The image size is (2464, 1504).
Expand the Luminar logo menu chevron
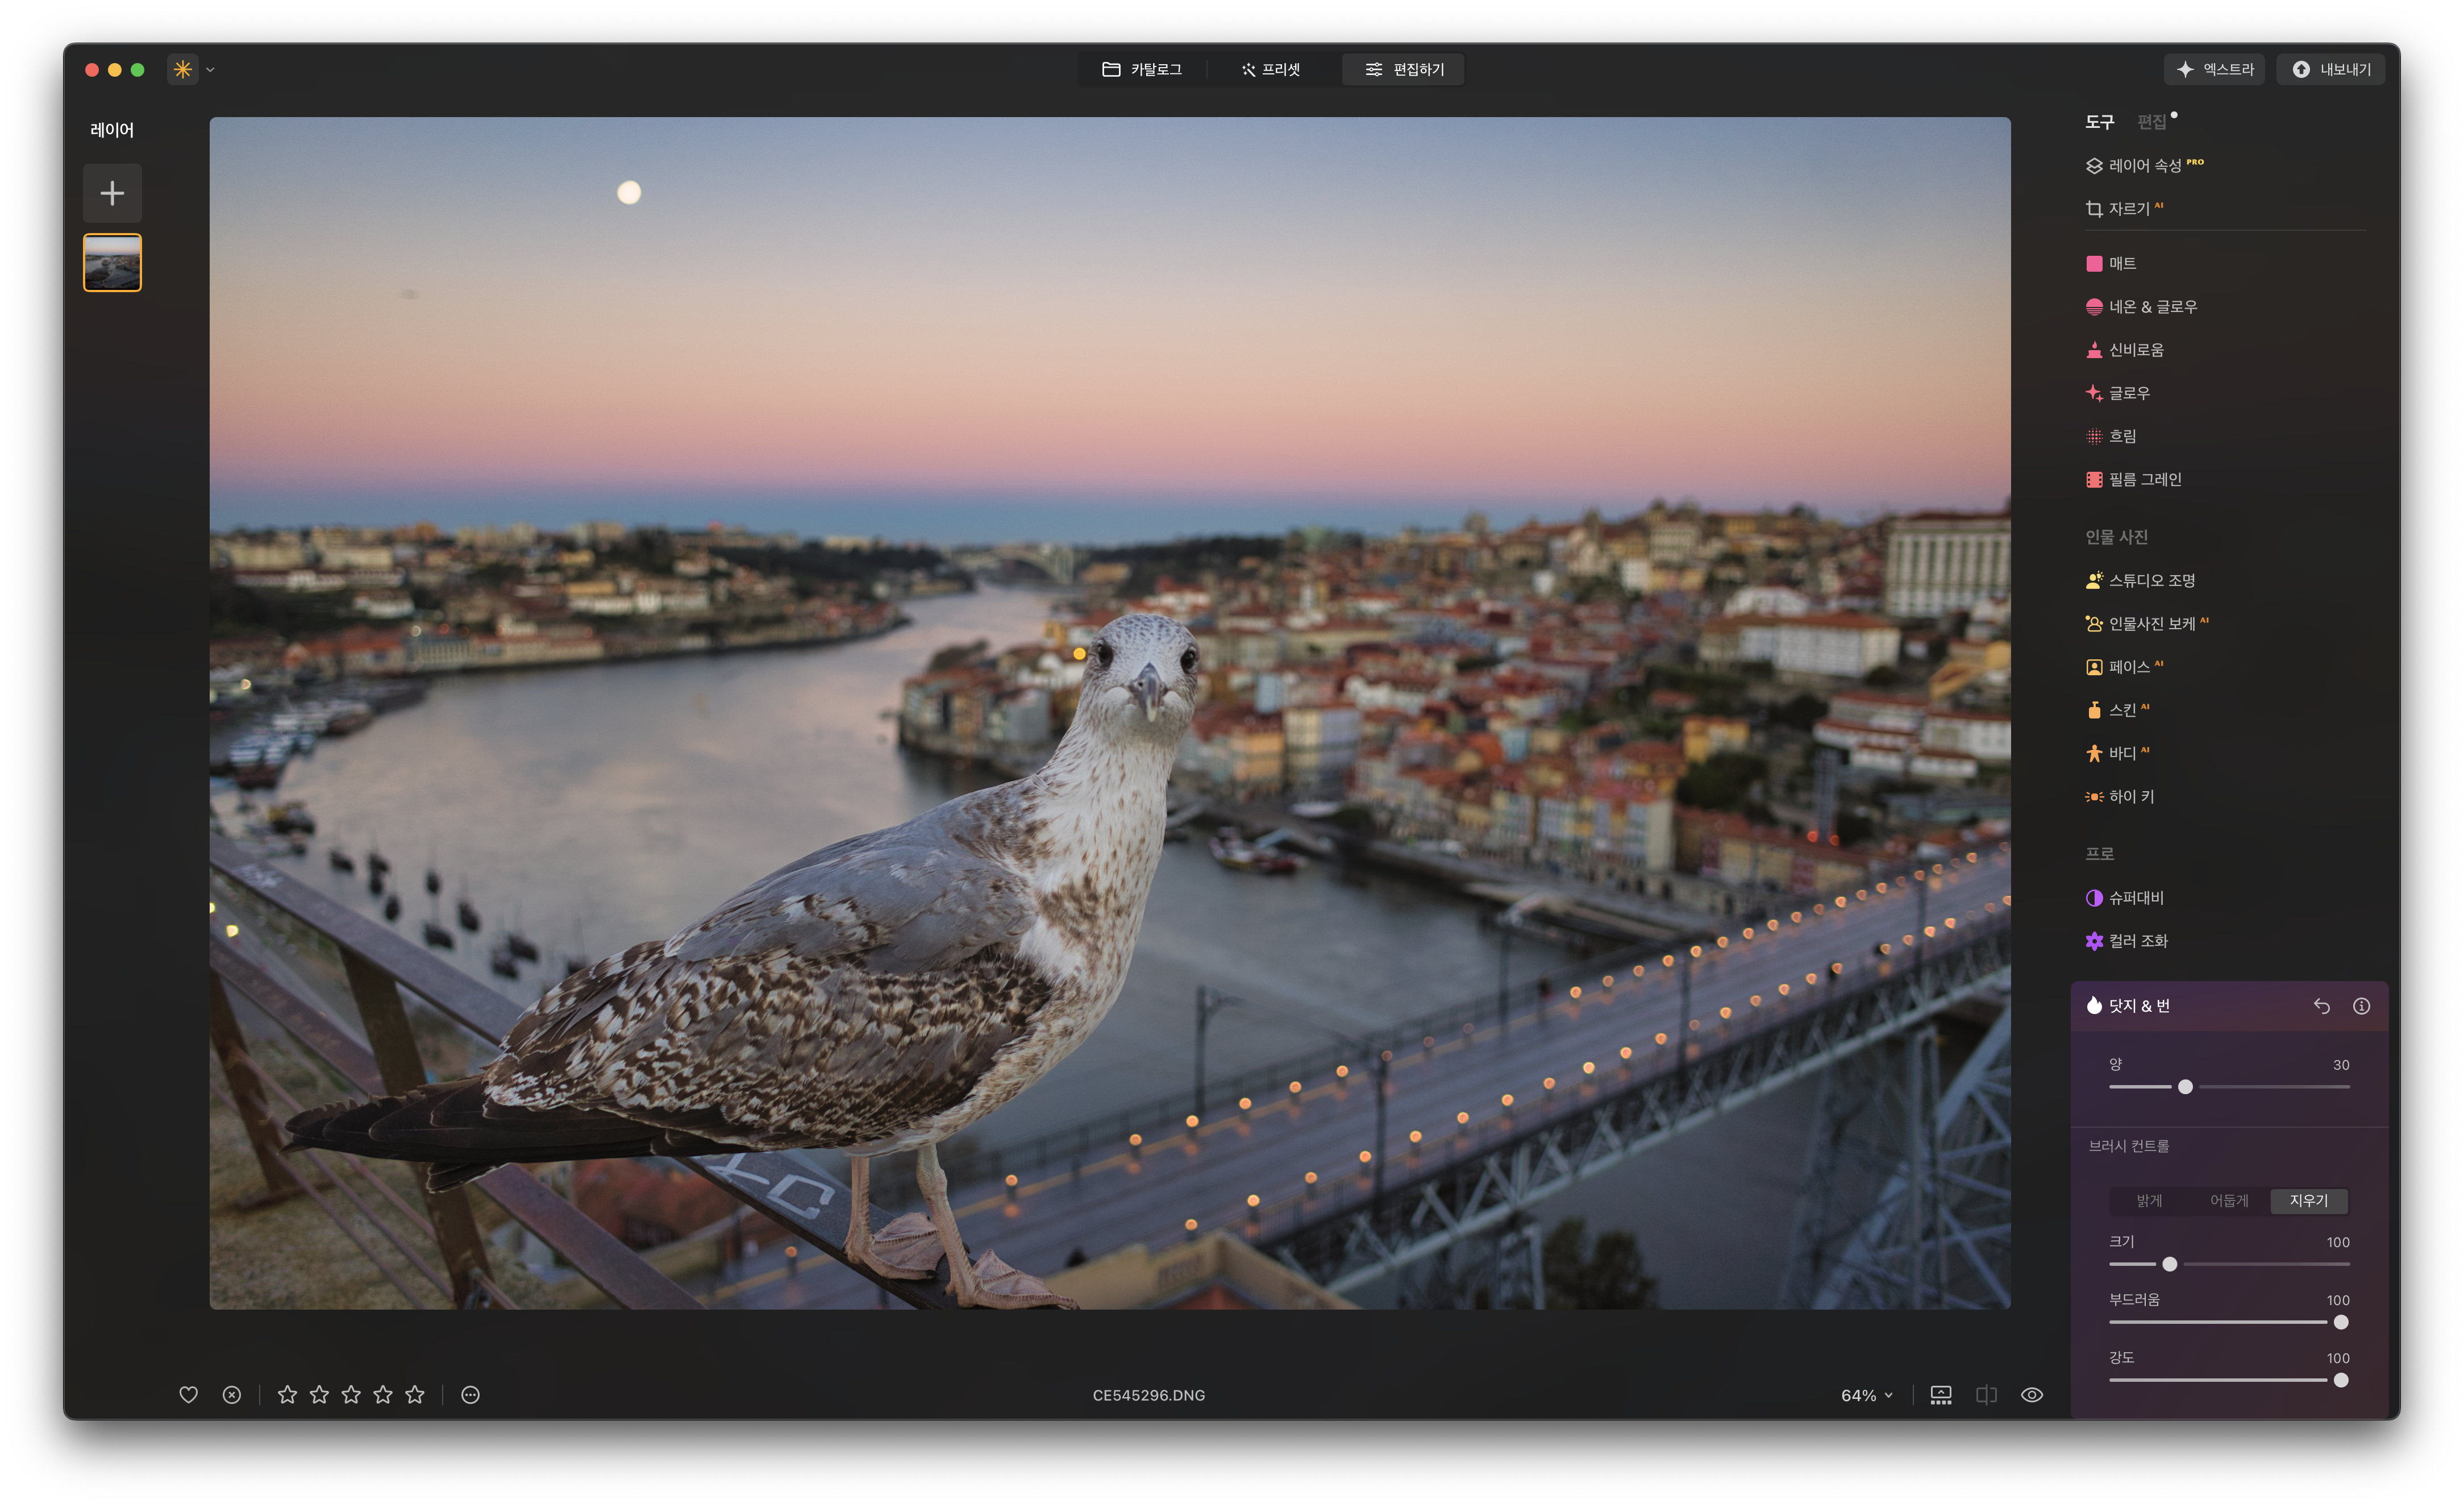click(210, 70)
